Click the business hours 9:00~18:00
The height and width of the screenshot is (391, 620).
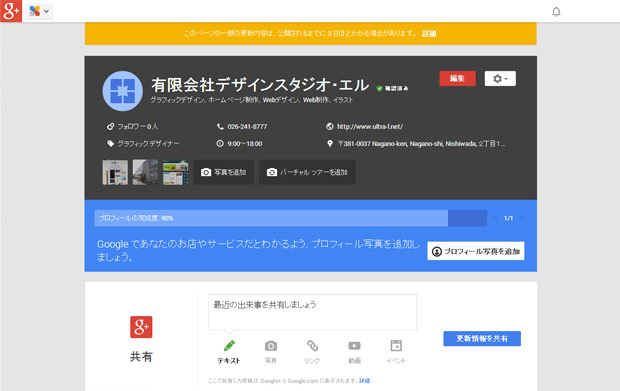(244, 144)
